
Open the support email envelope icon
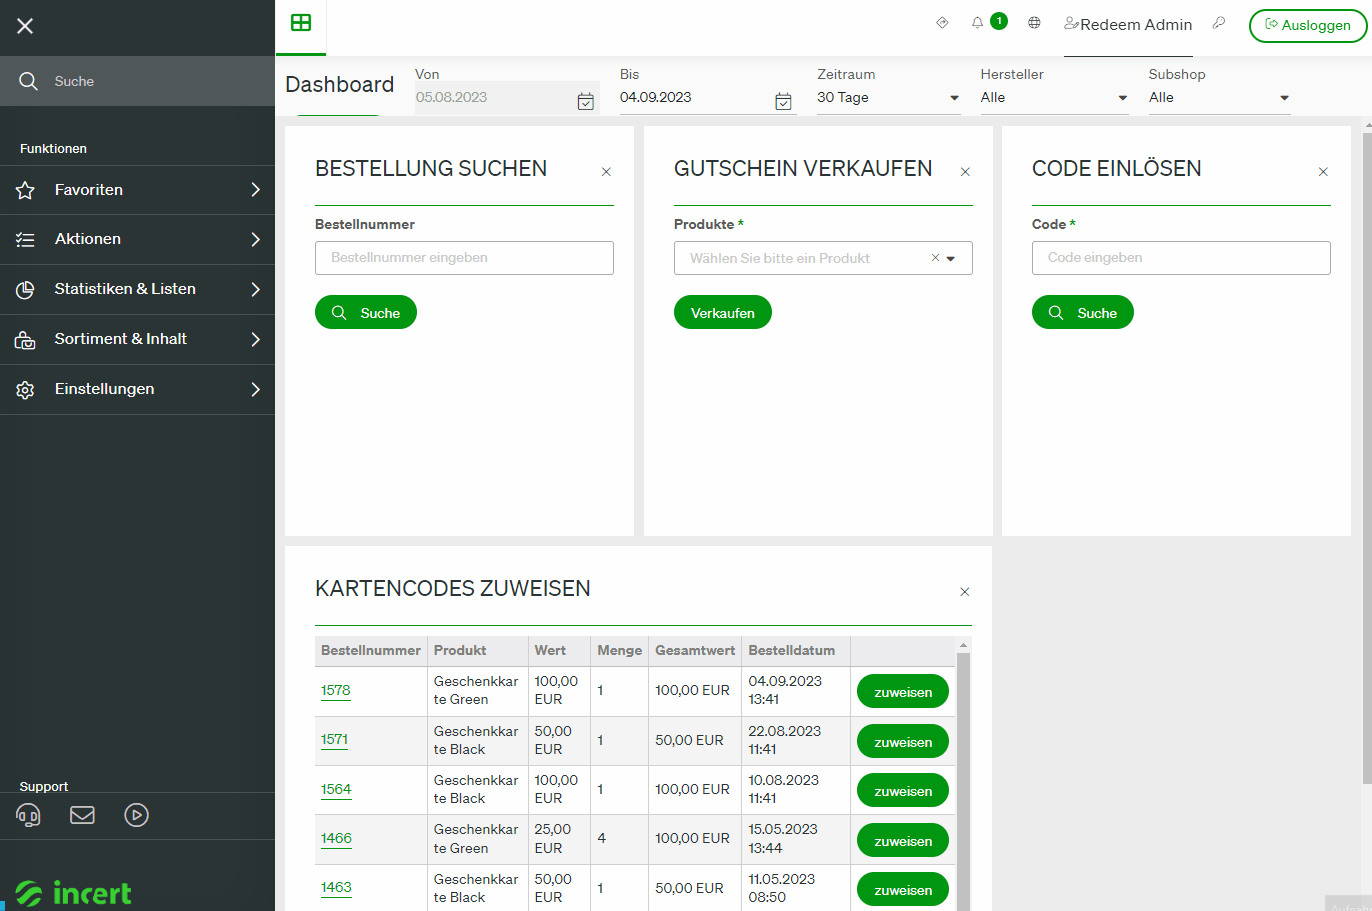click(x=82, y=815)
